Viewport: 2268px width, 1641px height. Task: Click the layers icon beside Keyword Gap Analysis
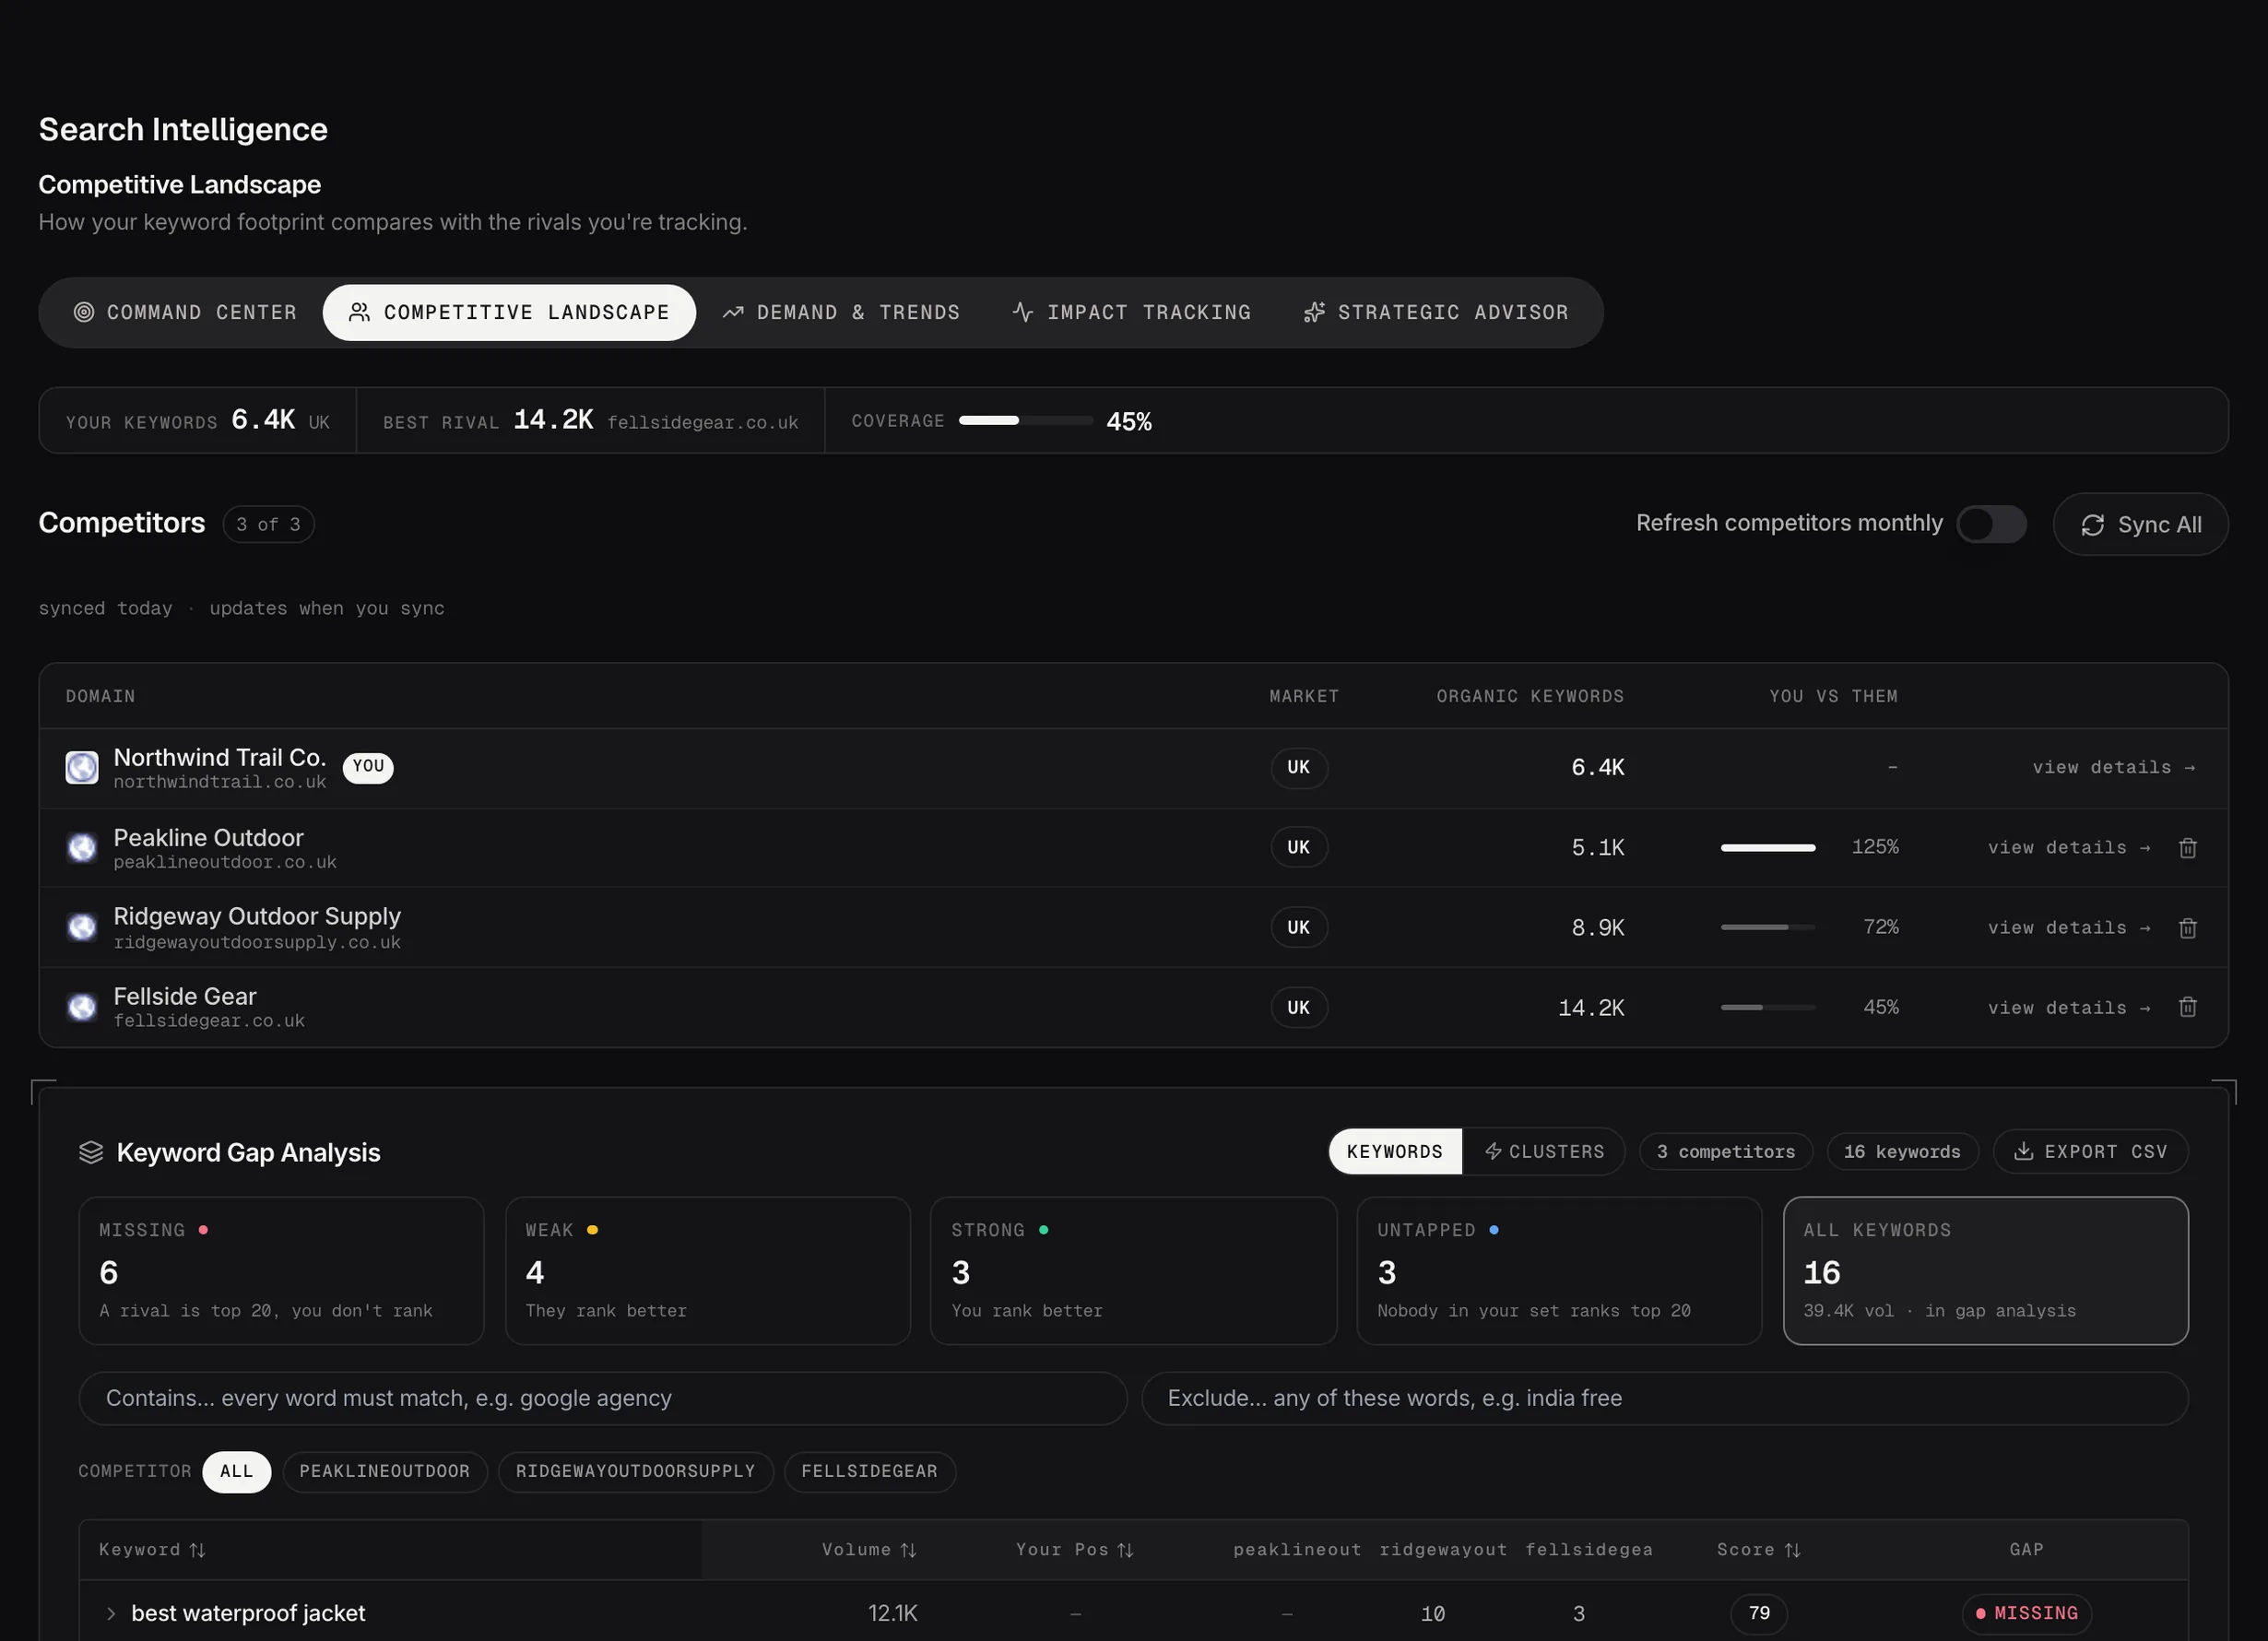click(x=91, y=1153)
